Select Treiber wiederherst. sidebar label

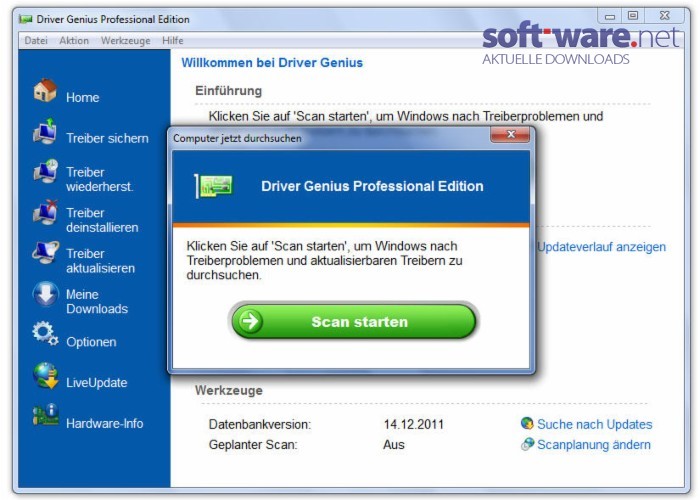pyautogui.click(x=100, y=179)
